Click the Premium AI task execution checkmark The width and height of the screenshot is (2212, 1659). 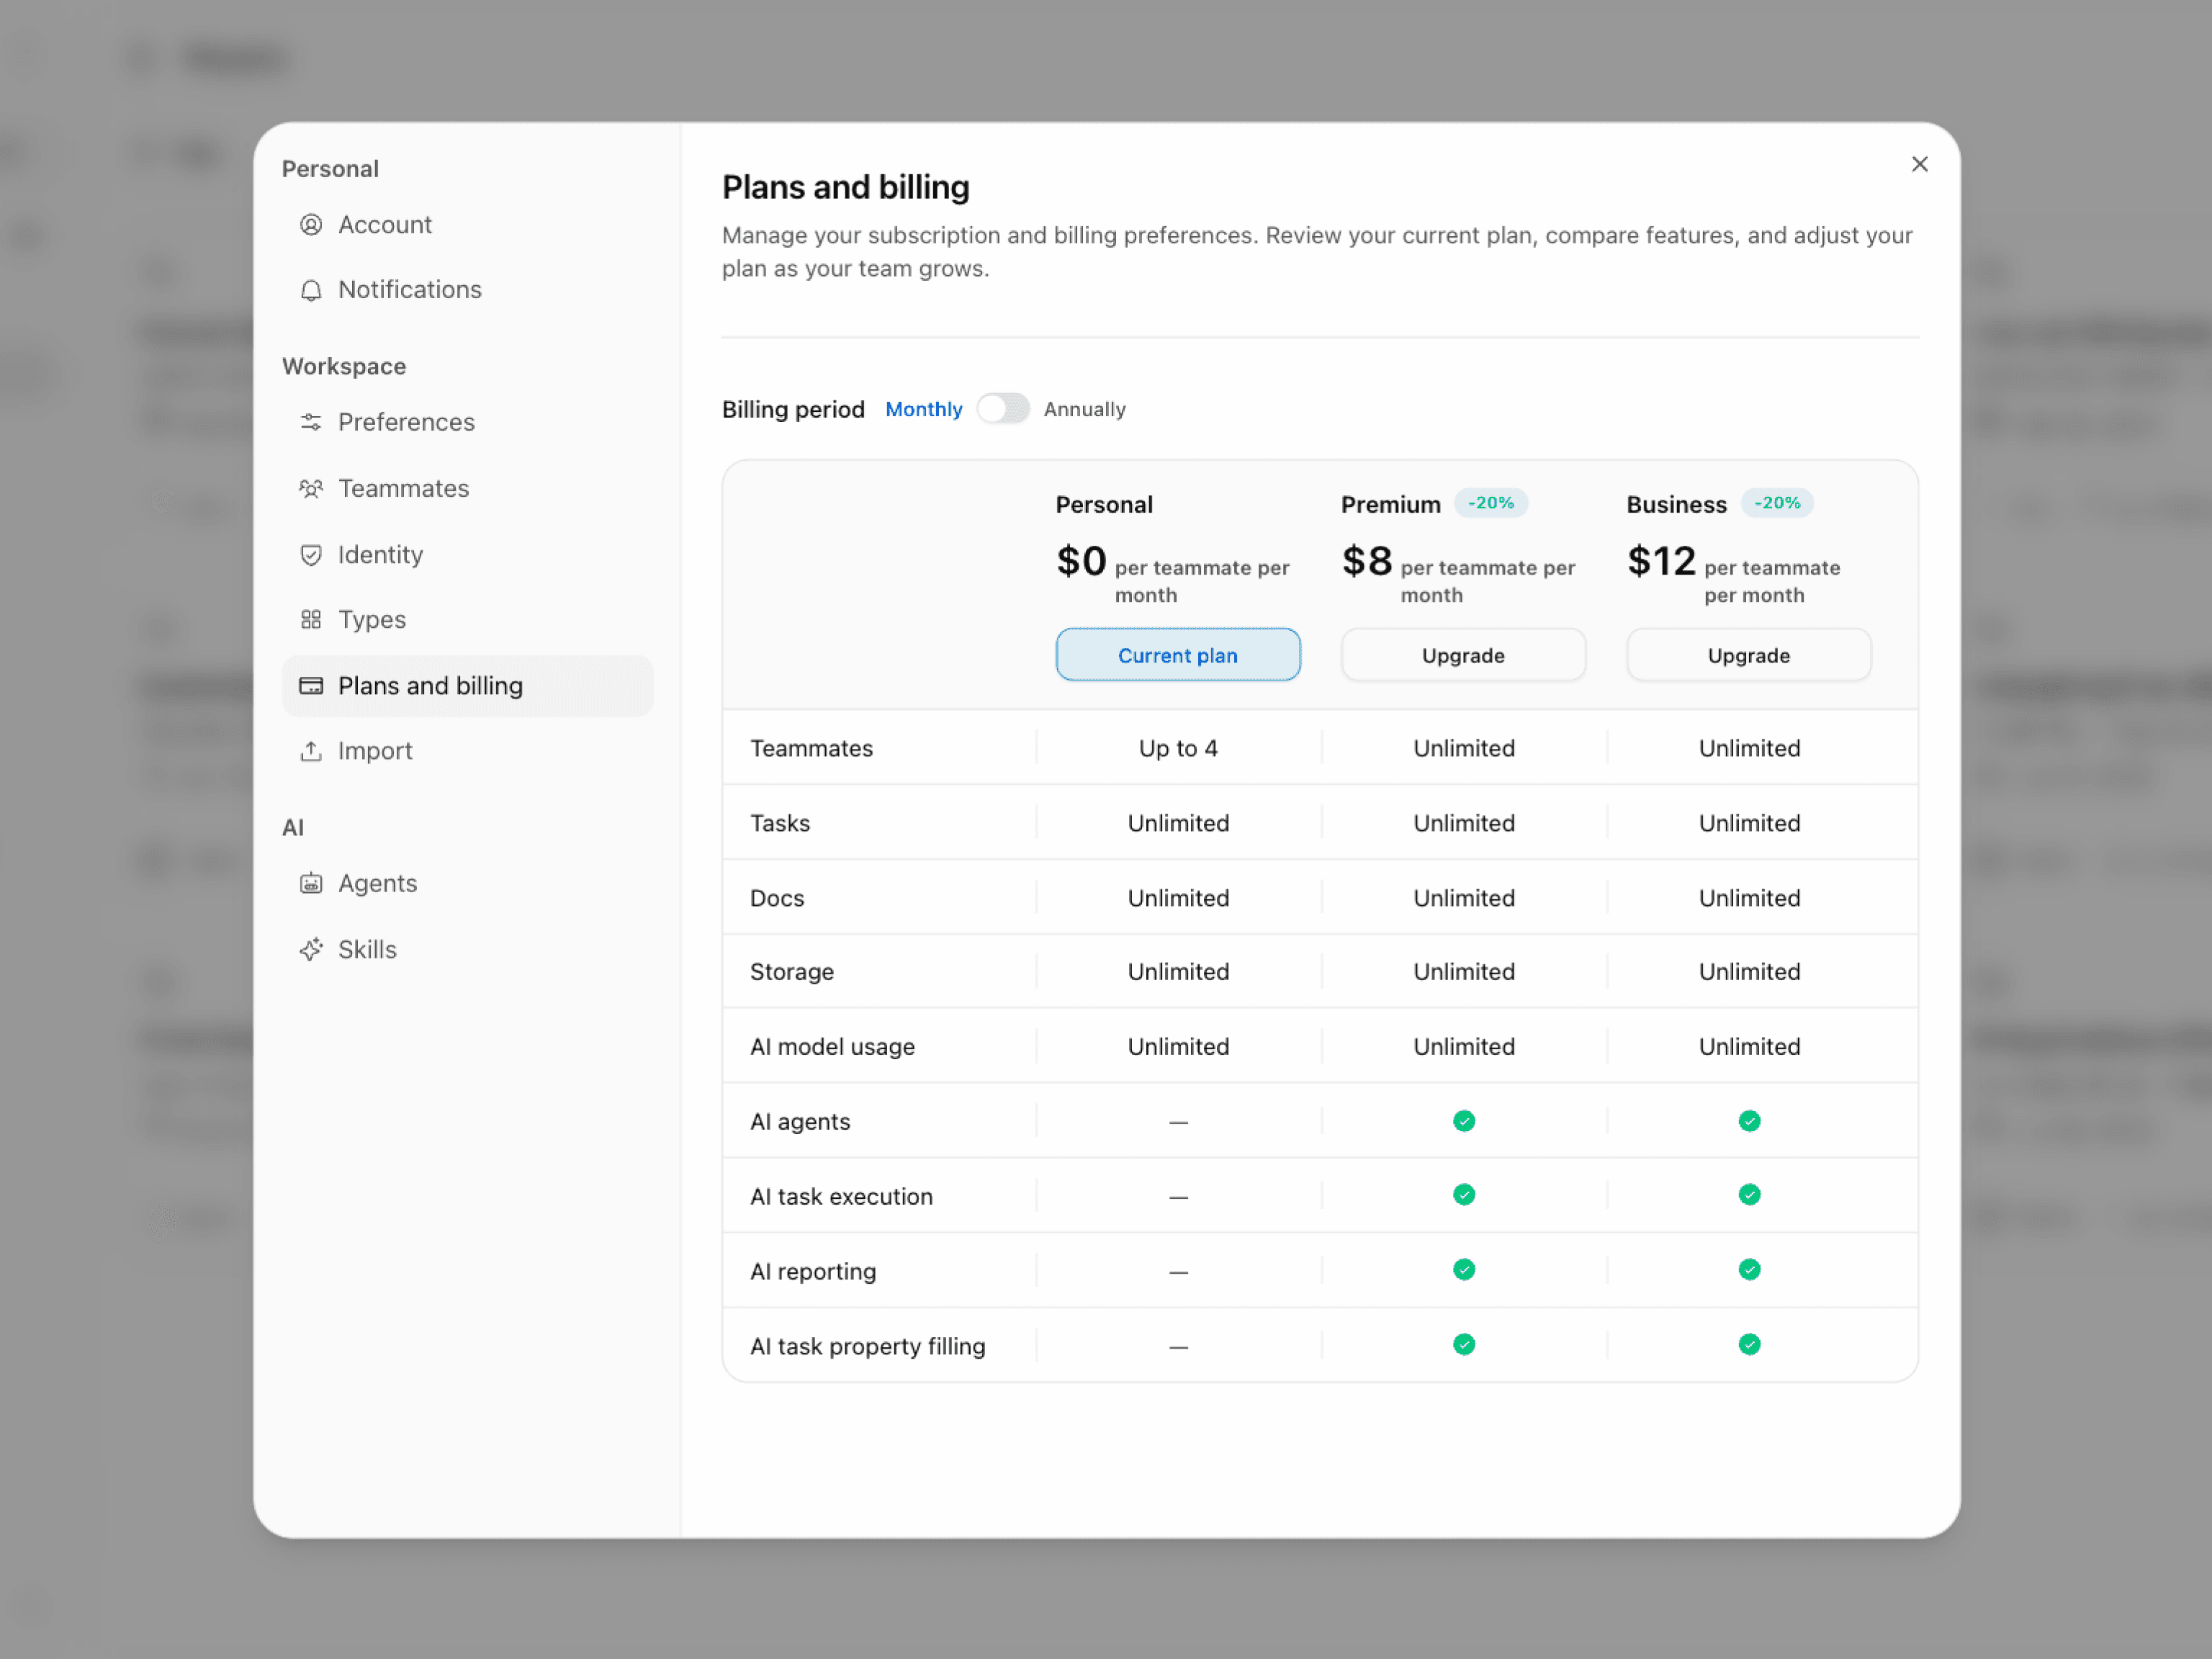point(1463,1195)
